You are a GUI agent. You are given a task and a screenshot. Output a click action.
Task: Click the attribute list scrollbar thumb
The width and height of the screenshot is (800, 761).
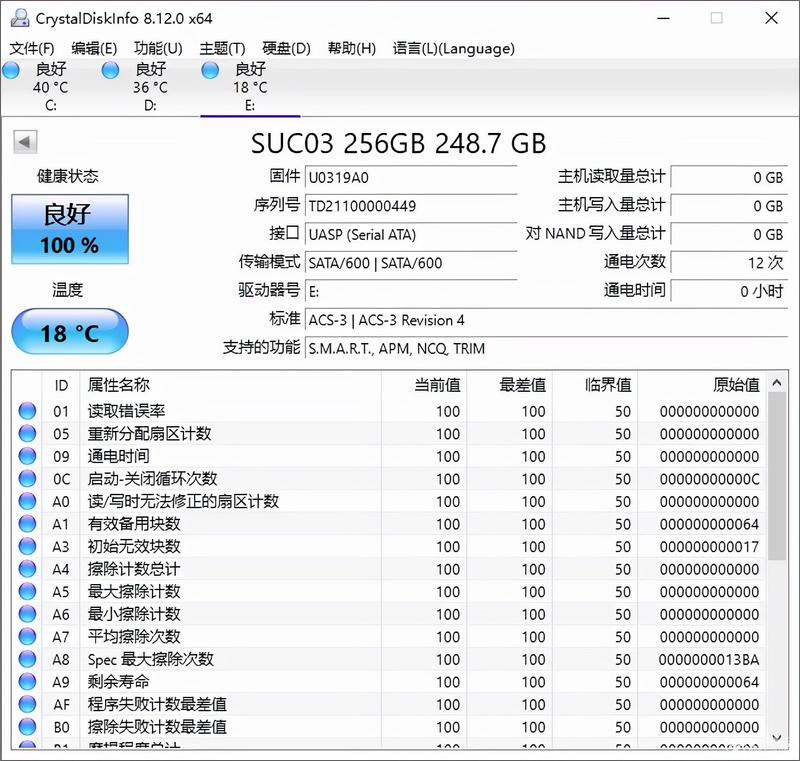(x=777, y=475)
